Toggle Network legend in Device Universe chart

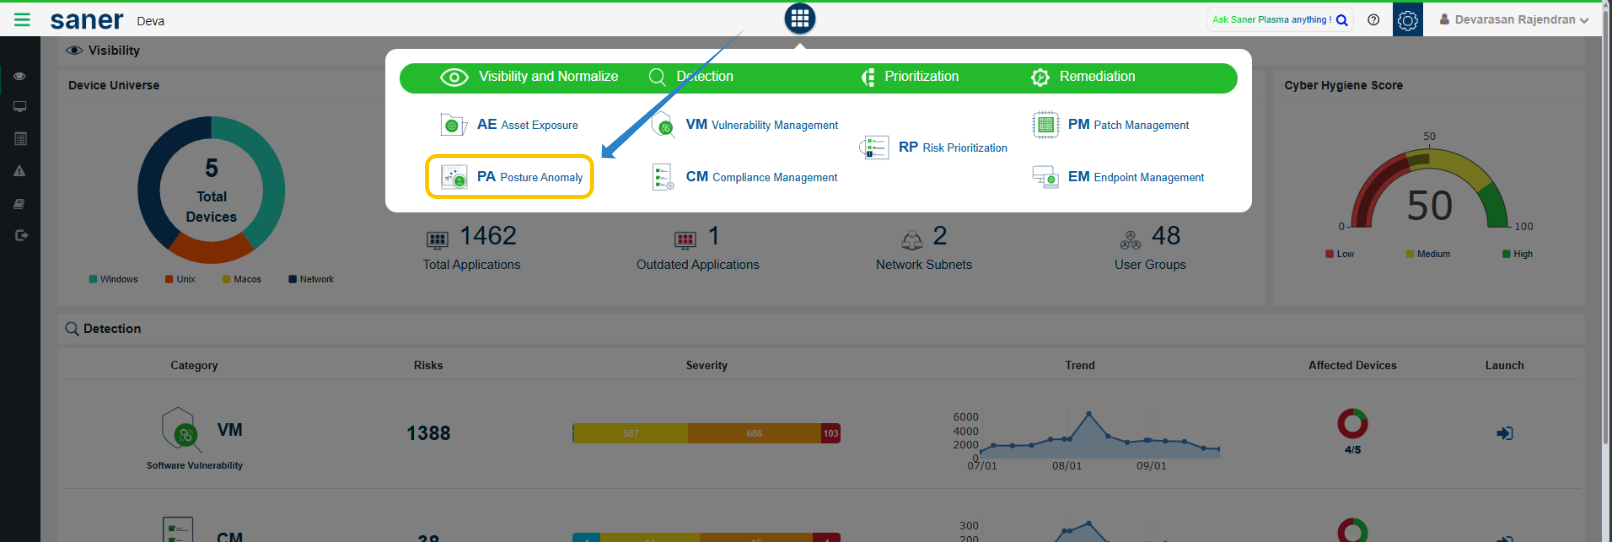(311, 279)
